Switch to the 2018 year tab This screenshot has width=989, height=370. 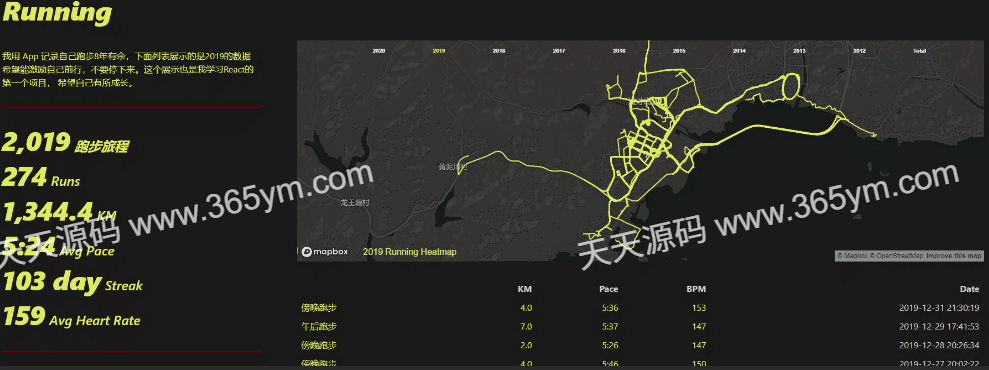point(499,50)
